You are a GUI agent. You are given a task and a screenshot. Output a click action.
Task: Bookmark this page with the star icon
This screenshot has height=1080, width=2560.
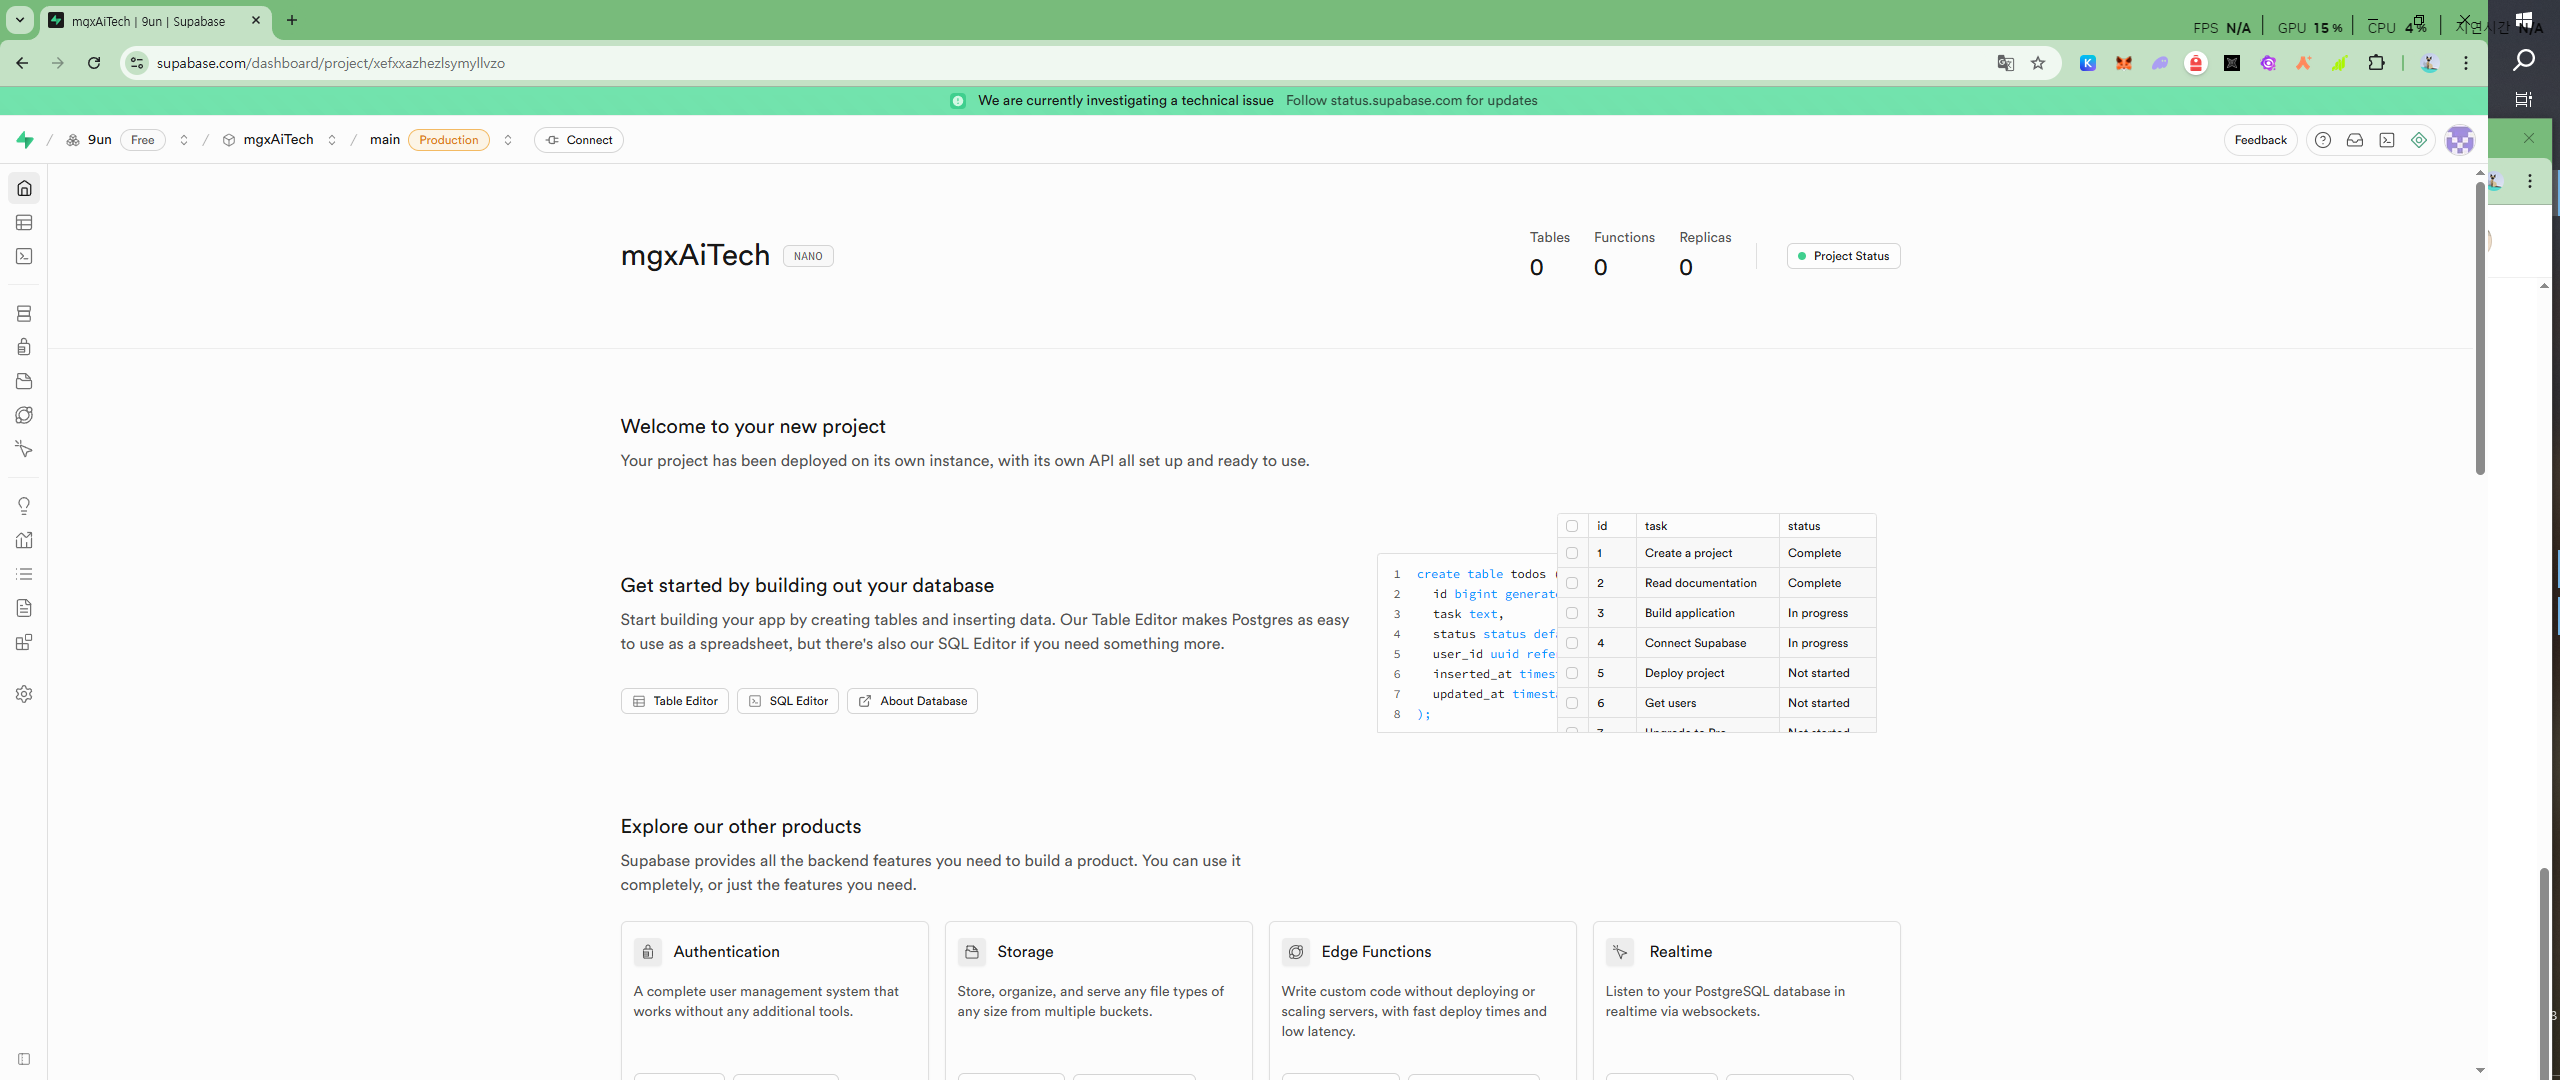tap(2038, 63)
